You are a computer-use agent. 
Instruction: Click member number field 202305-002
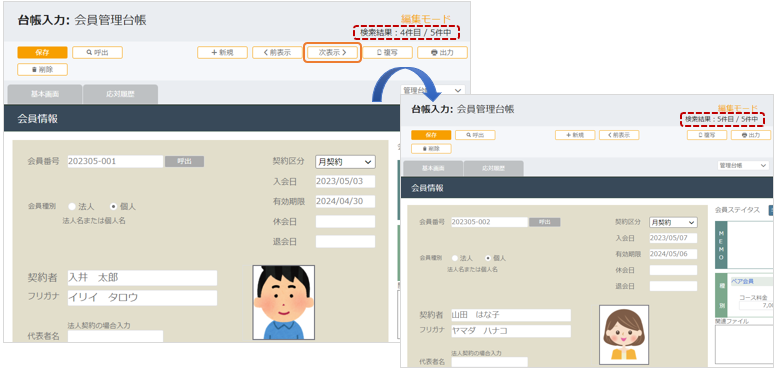point(489,222)
